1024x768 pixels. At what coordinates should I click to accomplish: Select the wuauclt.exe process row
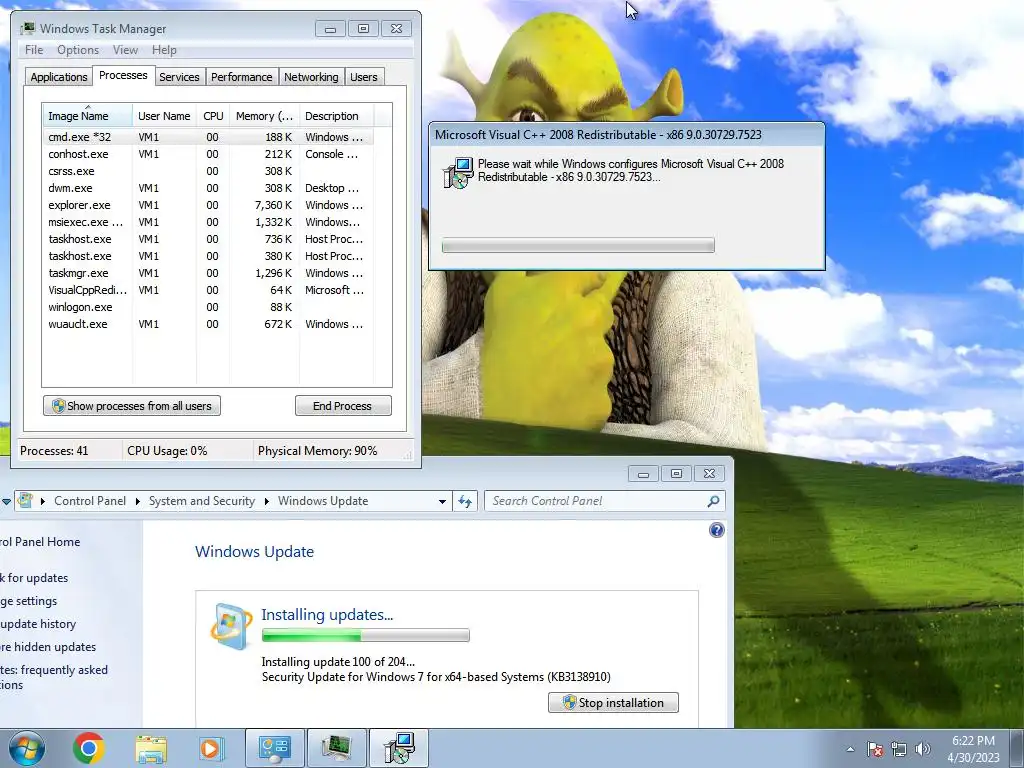click(208, 324)
